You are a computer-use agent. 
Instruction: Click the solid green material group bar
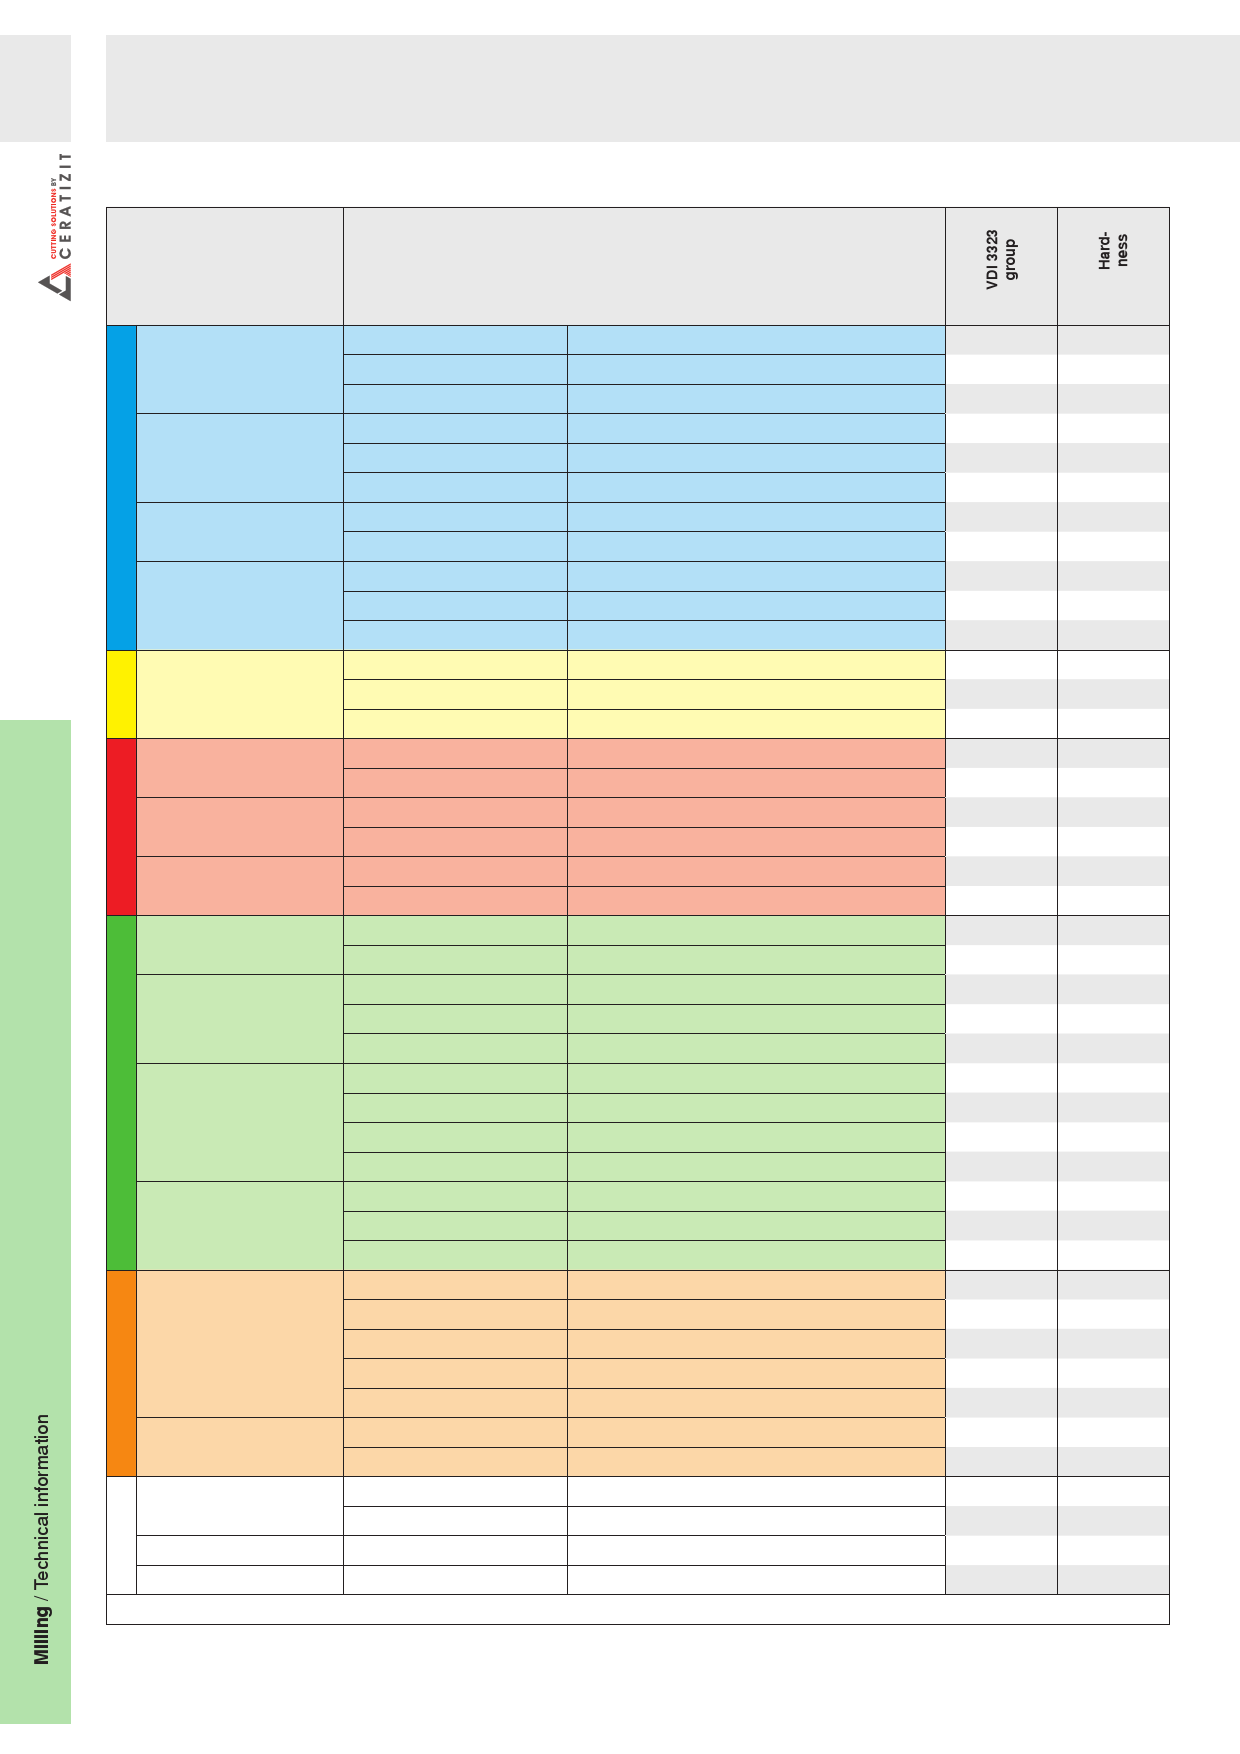coord(121,1093)
